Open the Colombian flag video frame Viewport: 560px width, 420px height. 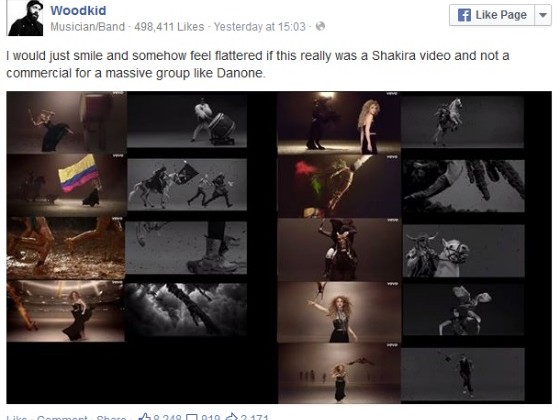(x=66, y=185)
